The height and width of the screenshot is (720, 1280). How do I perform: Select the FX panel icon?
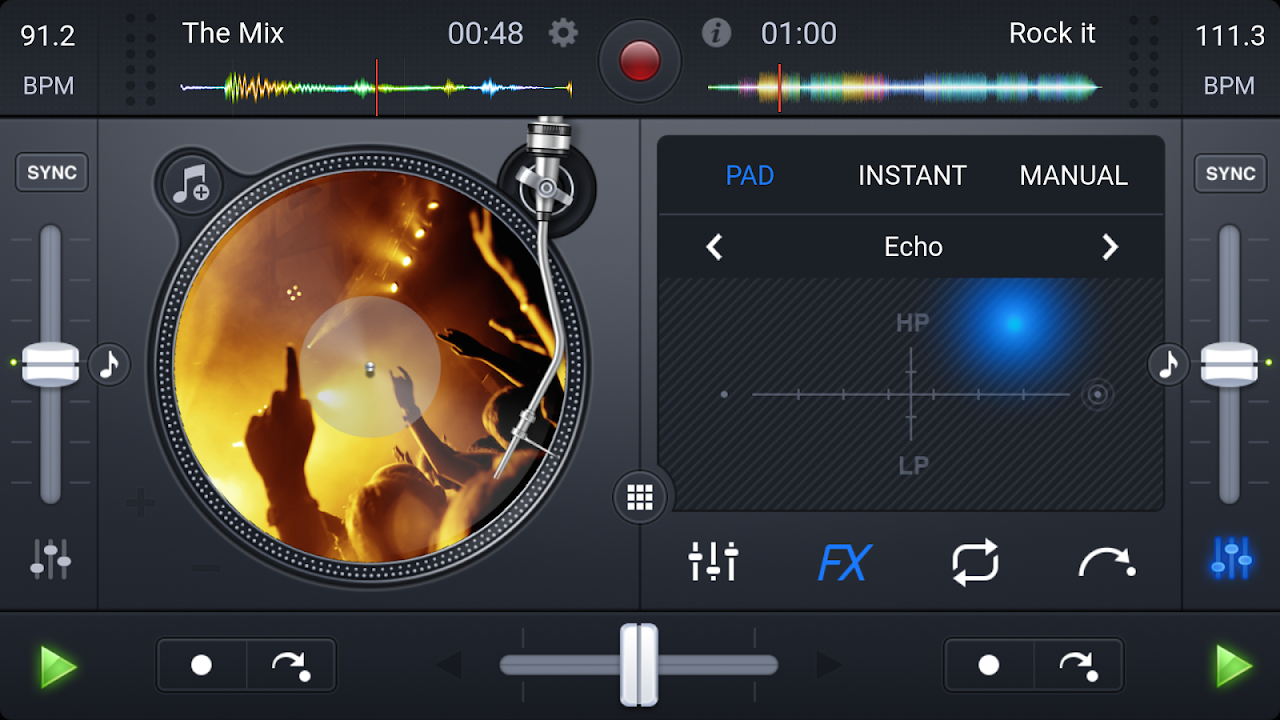845,563
